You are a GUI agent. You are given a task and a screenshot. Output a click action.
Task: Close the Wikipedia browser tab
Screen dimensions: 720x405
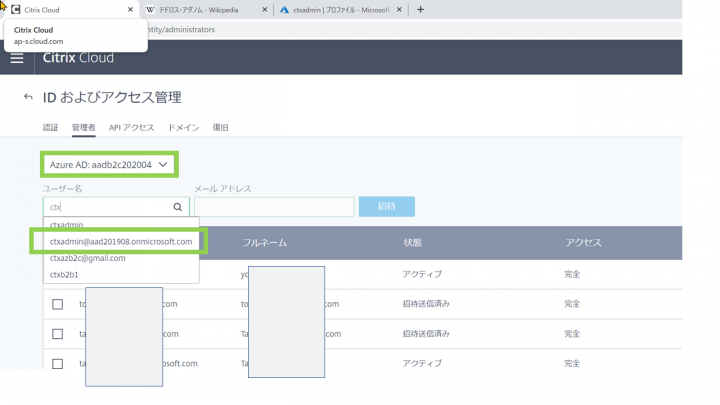[264, 10]
